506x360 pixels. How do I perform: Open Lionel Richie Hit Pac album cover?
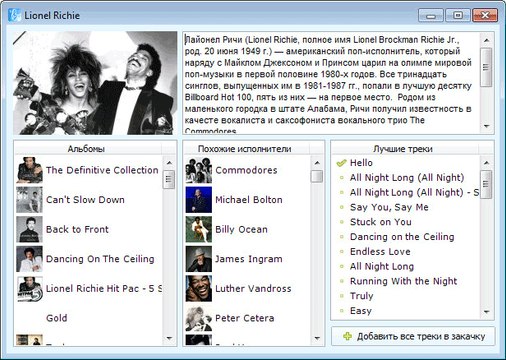29,289
